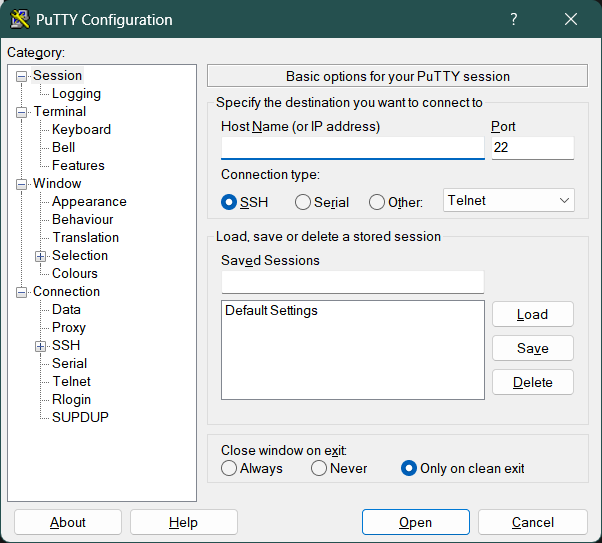The height and width of the screenshot is (543, 602).
Task: Select Terminal category
Action: coord(60,112)
